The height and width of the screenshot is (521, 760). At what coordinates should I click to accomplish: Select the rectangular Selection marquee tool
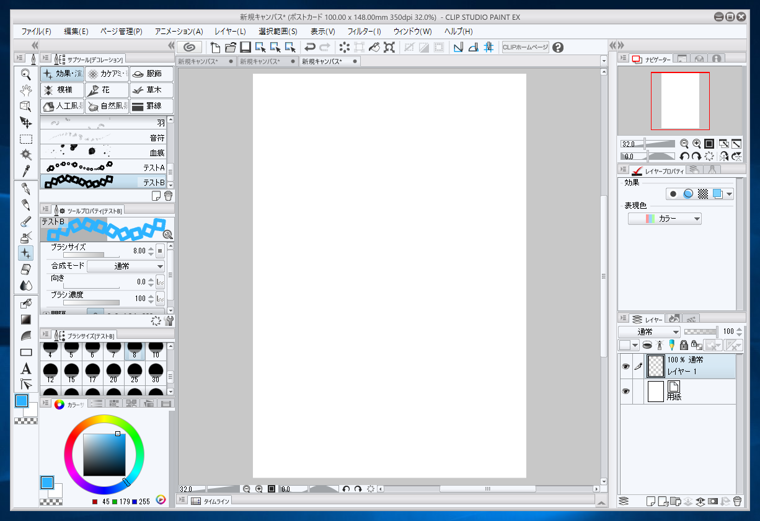(26, 139)
